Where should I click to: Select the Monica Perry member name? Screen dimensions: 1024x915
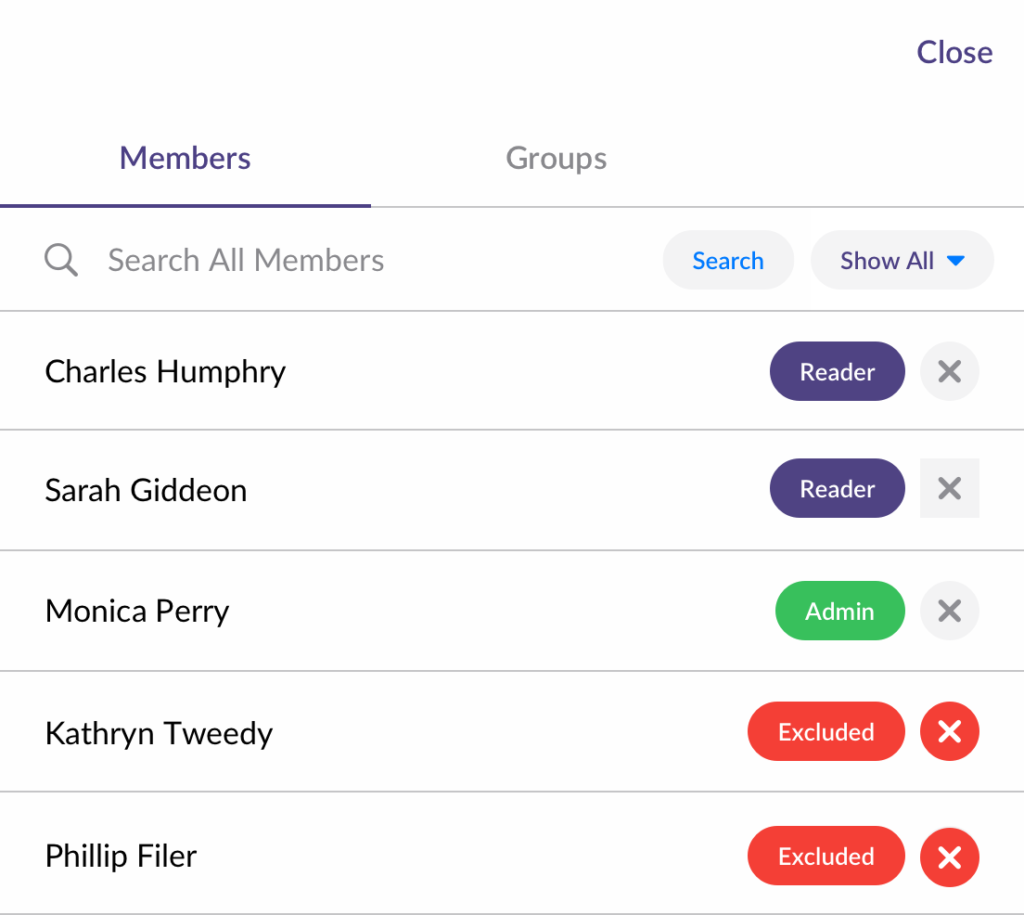(137, 611)
